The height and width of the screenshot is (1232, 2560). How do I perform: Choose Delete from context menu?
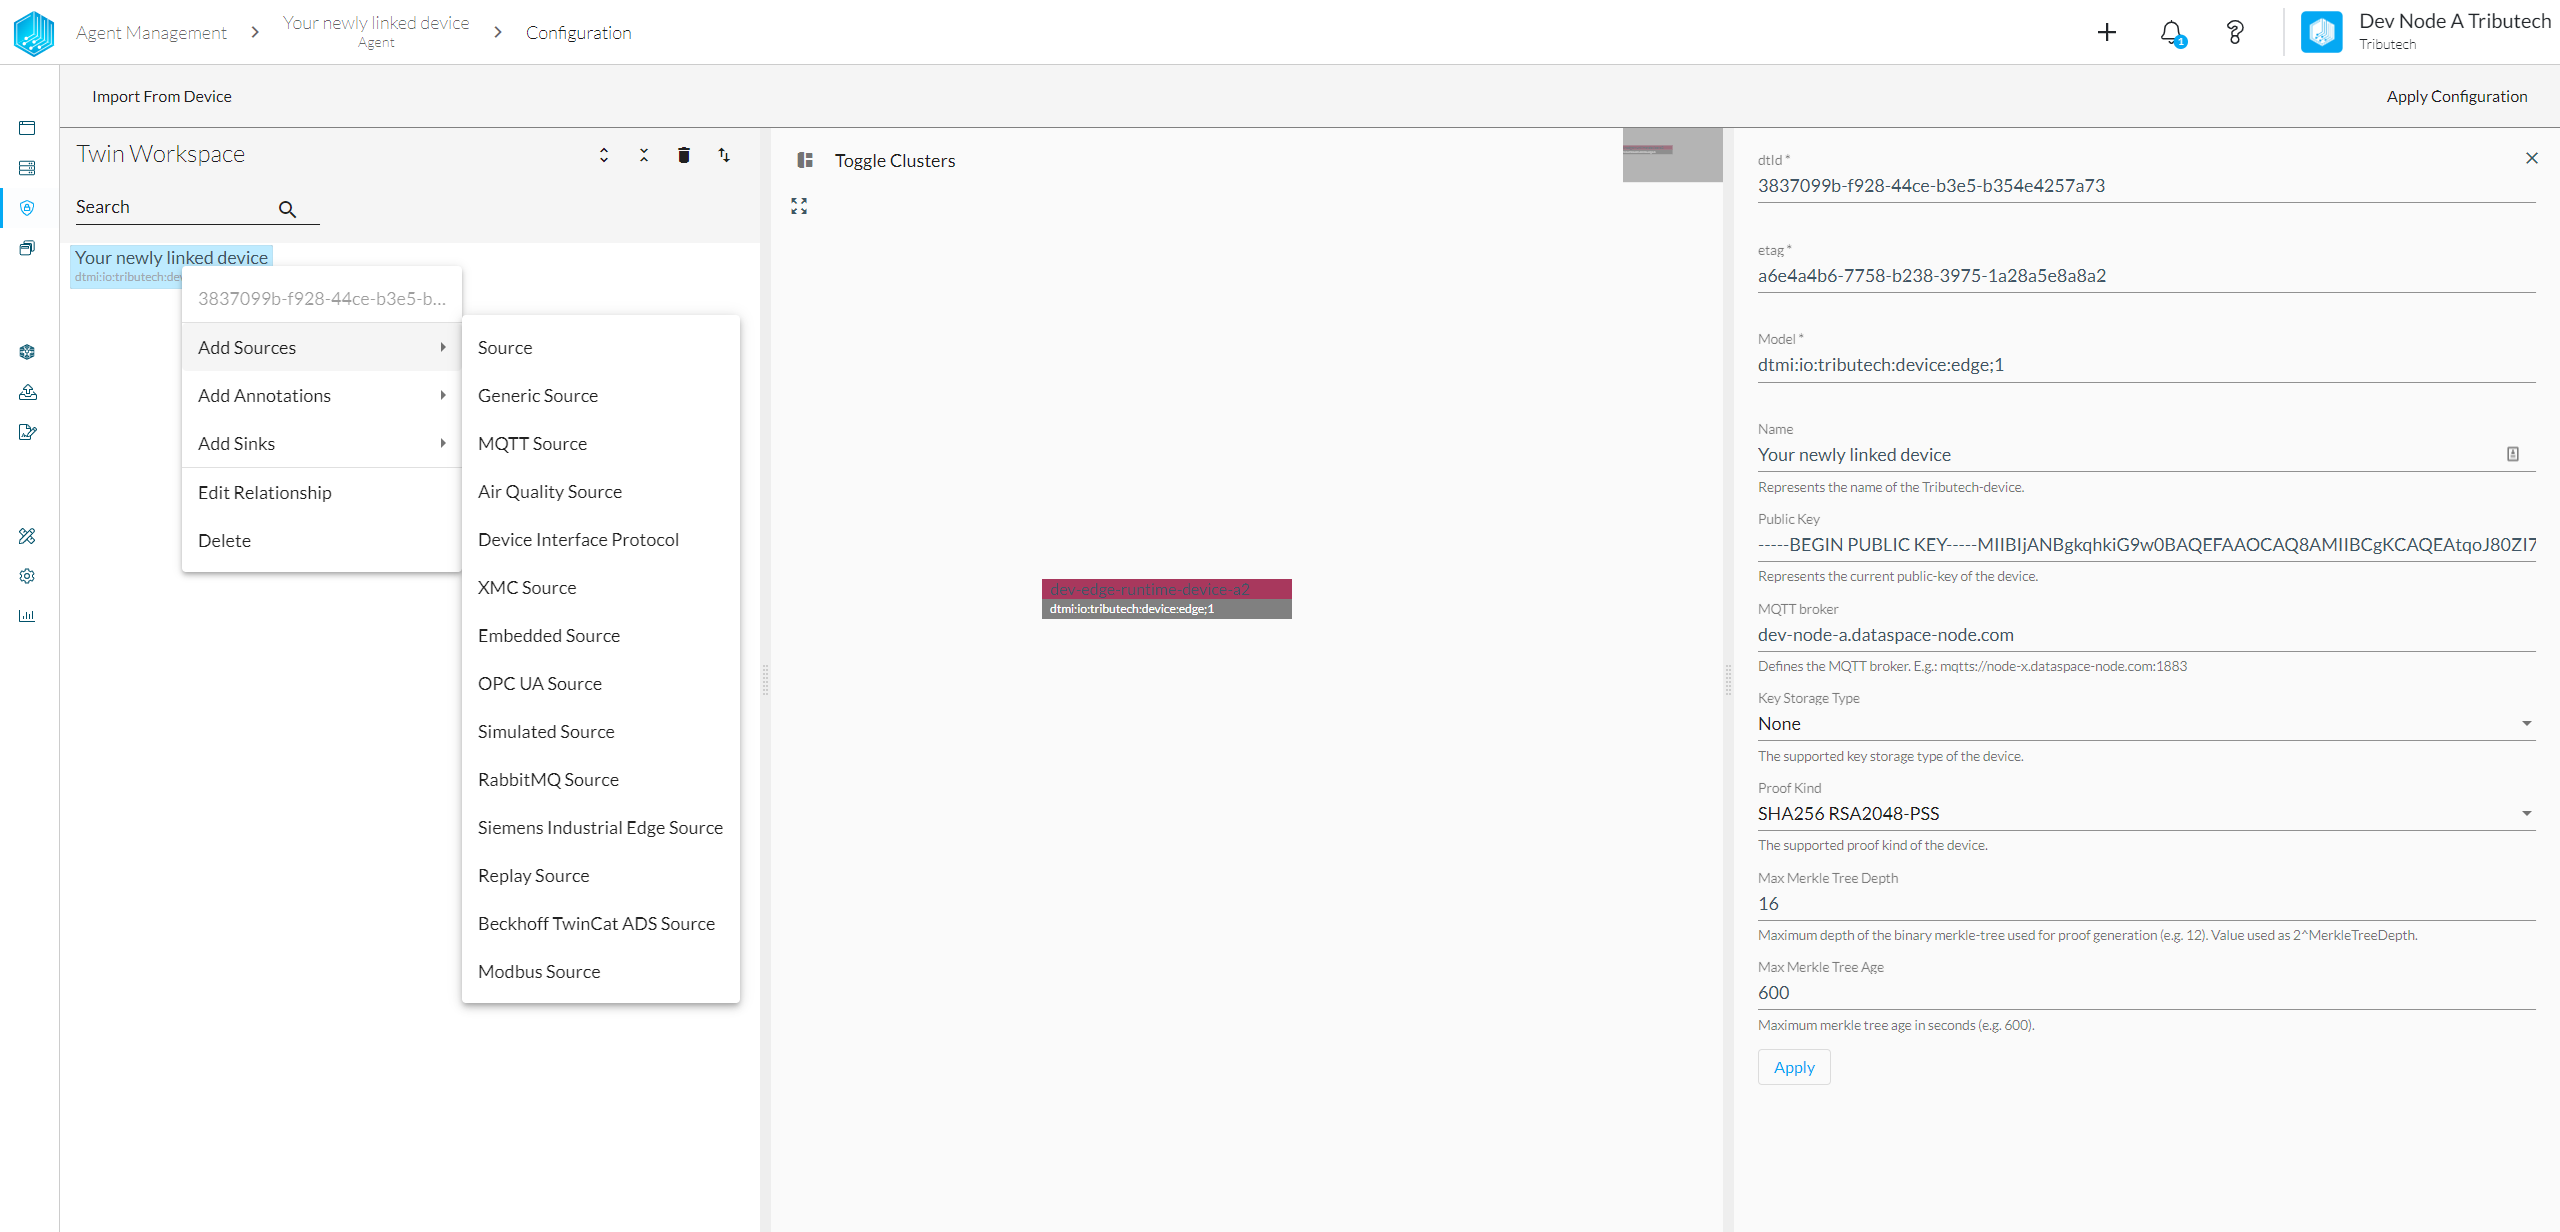coord(321,541)
